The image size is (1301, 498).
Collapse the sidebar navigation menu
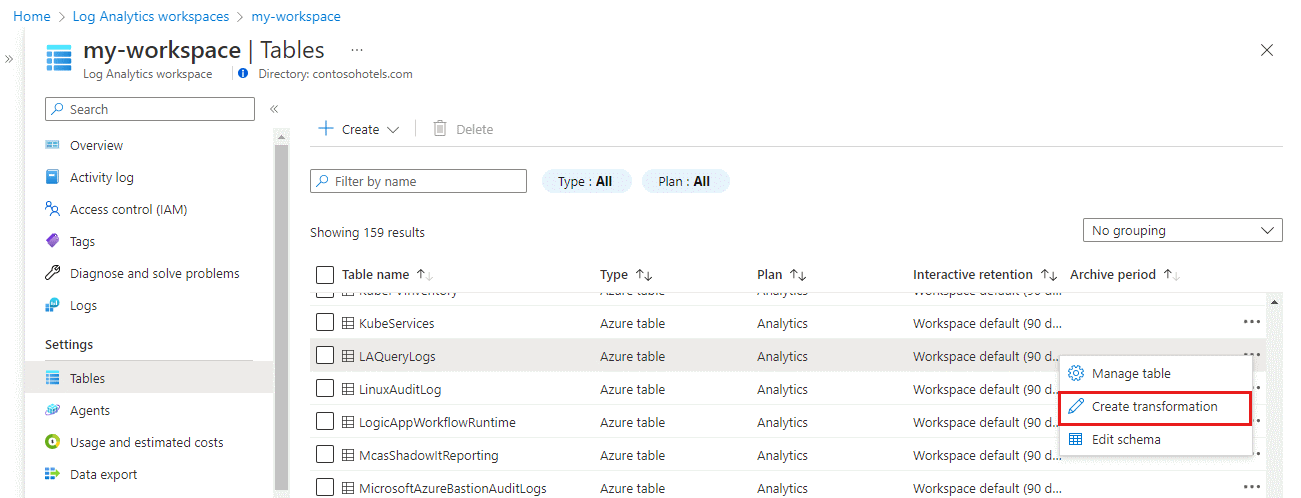(x=273, y=109)
